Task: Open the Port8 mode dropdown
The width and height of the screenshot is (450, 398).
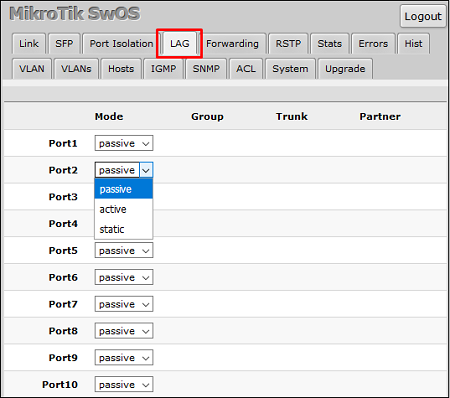Action: click(x=124, y=331)
